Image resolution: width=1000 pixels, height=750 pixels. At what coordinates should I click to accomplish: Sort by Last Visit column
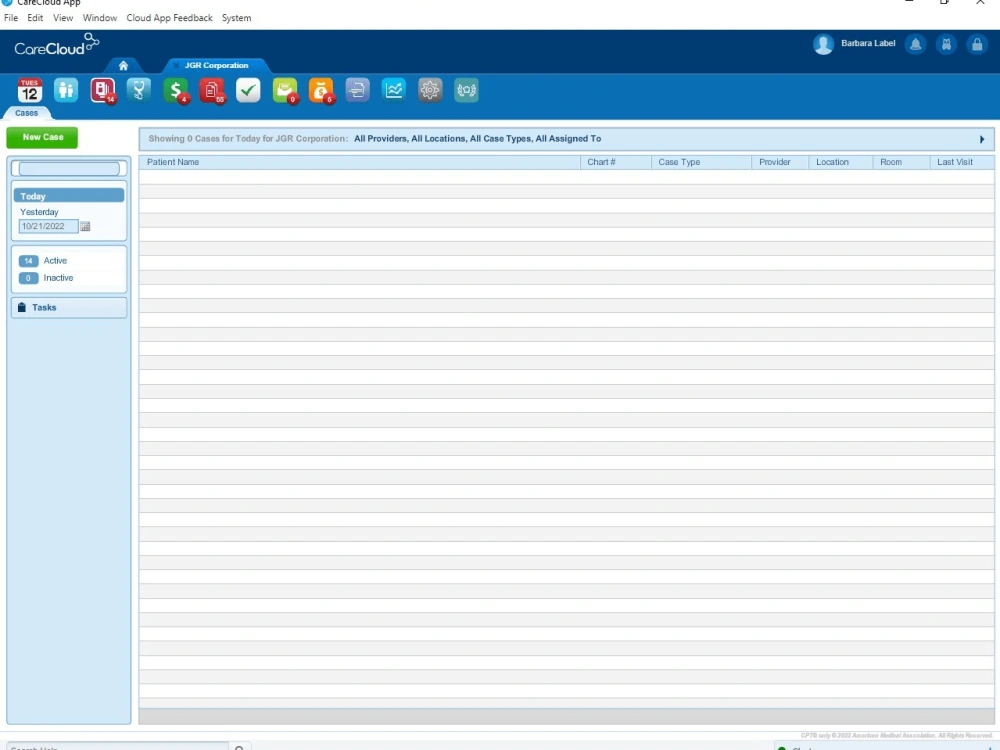[962, 162]
